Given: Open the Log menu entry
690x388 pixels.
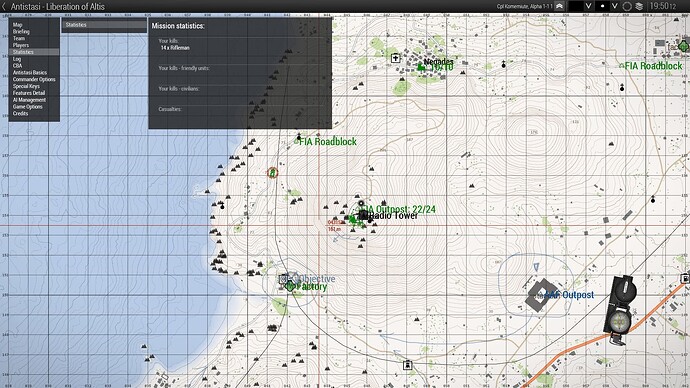Looking at the screenshot, I should [17, 59].
